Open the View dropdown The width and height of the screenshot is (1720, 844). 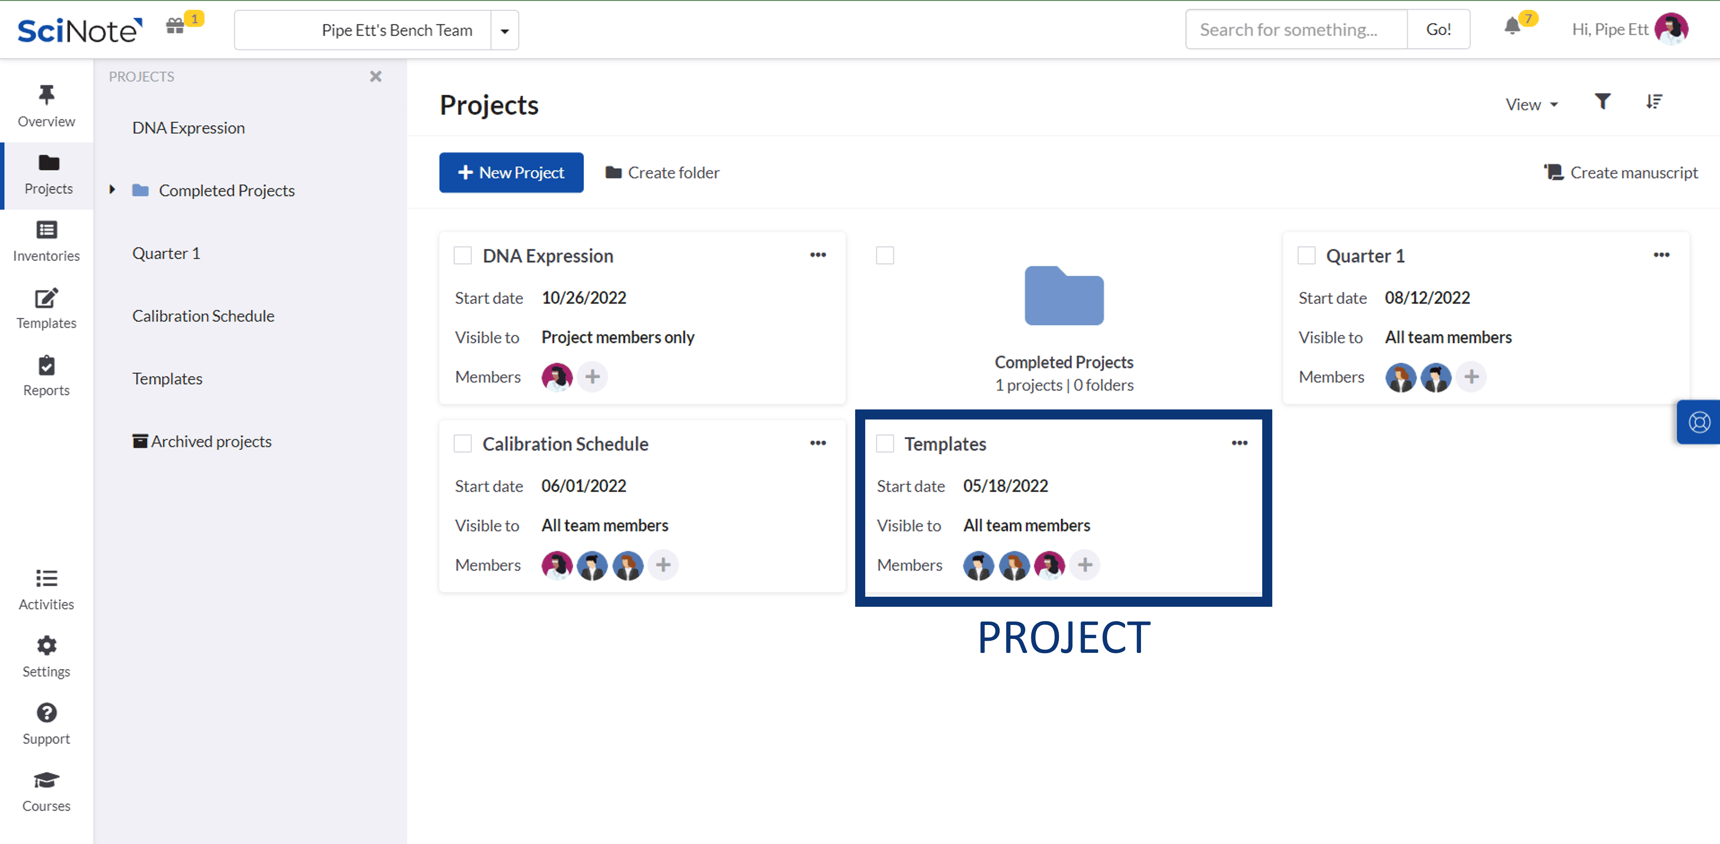point(1531,104)
